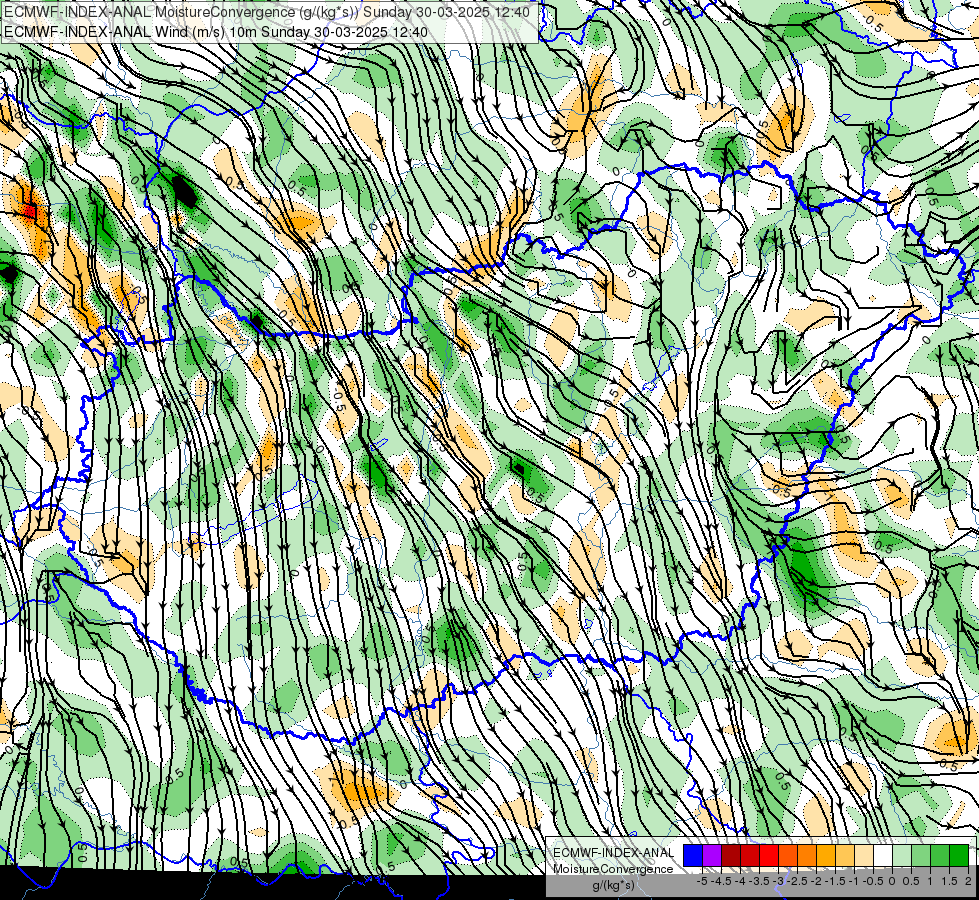Click the -0.5 tick label in legend
The height and width of the screenshot is (900, 979).
click(873, 881)
